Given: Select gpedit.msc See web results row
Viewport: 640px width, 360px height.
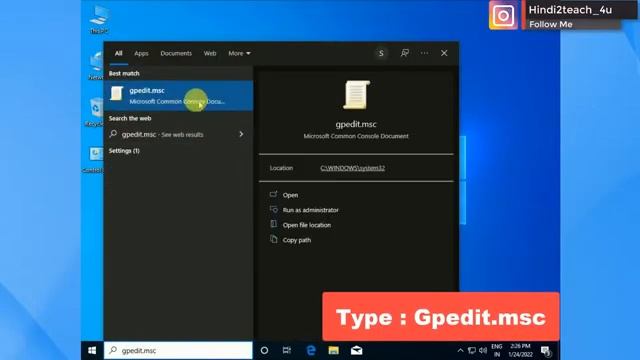Looking at the screenshot, I should (178, 134).
